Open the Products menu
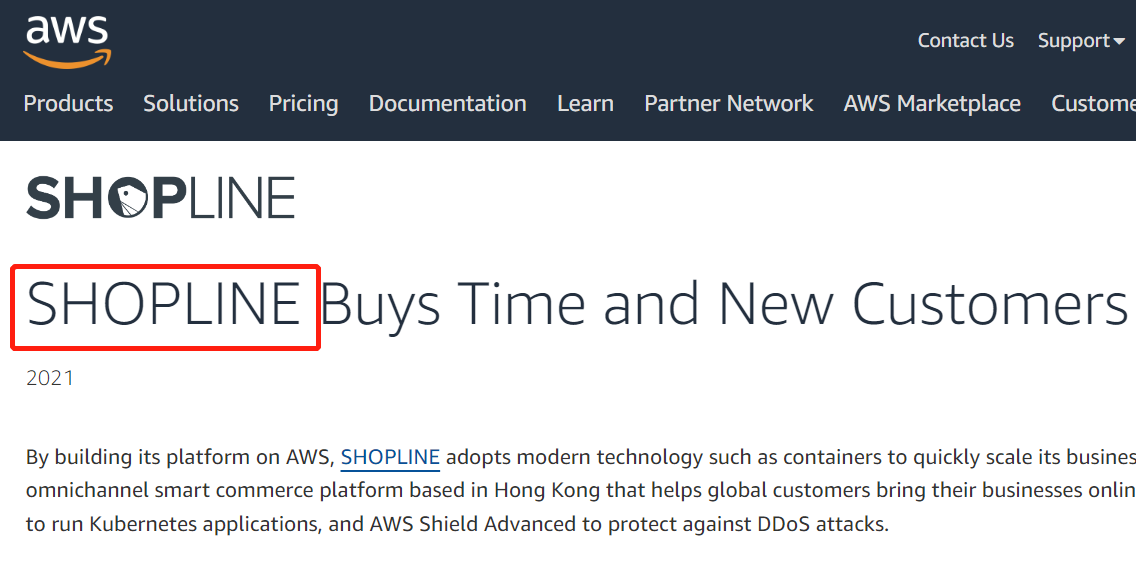Screen dimensions: 1136x561 [68, 104]
